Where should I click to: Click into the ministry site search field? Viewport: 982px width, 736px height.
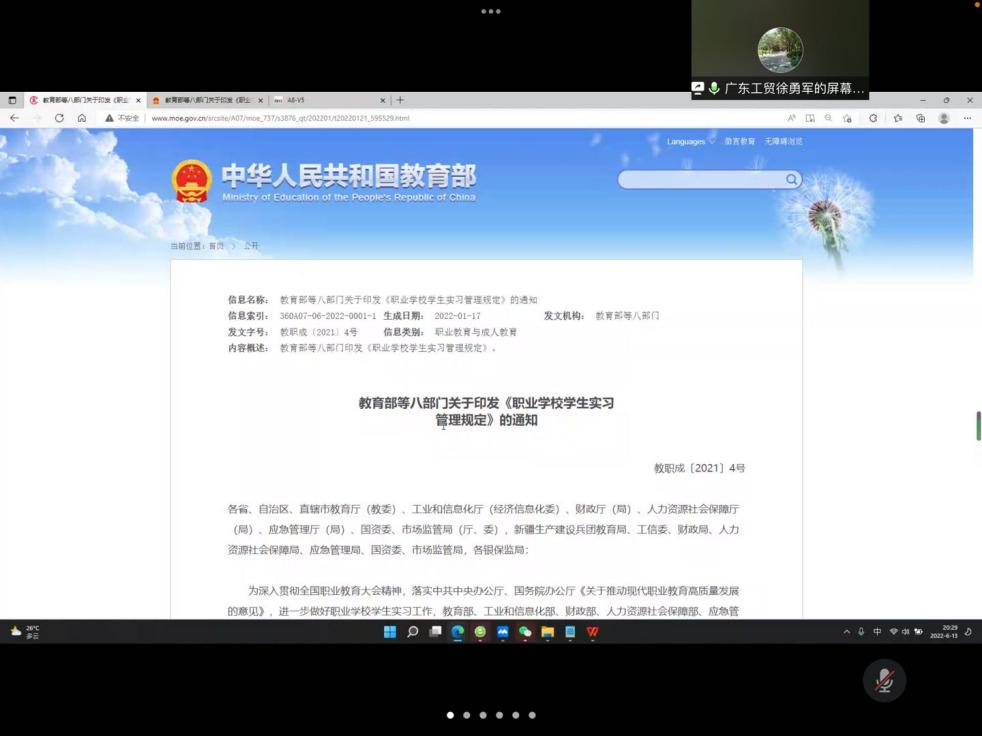700,179
